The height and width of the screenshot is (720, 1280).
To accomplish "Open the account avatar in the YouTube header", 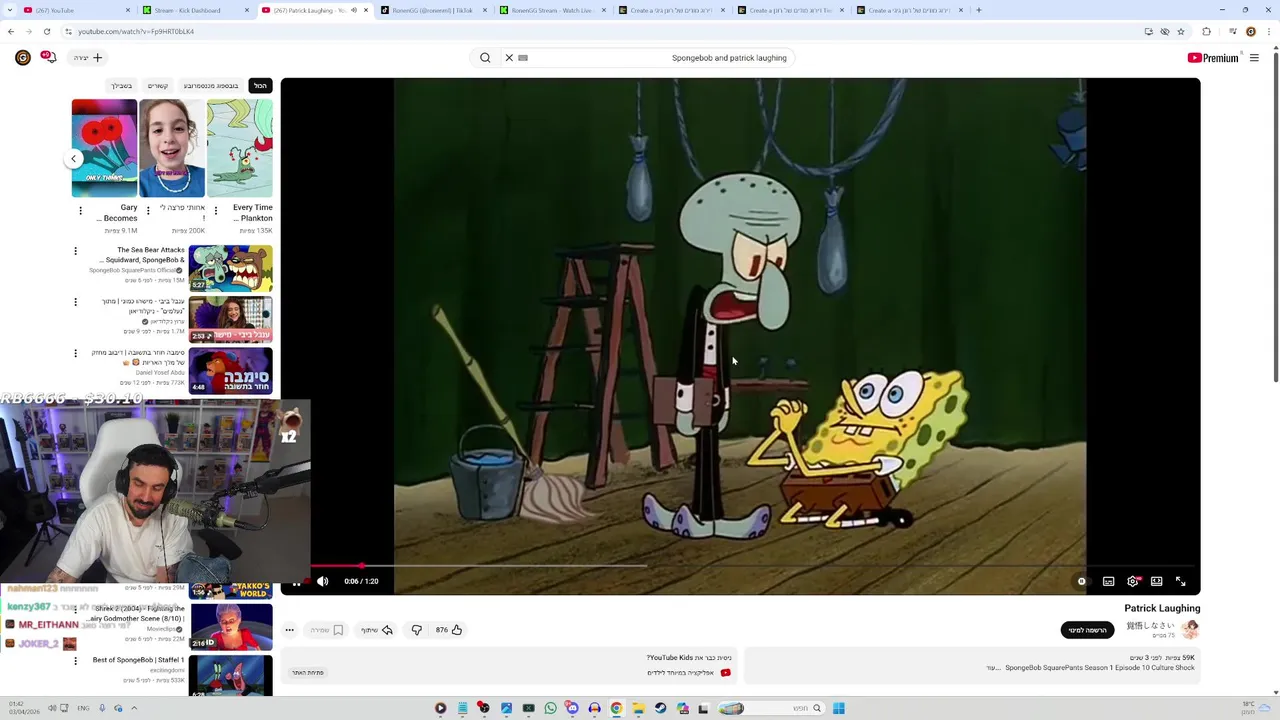I will (22, 58).
